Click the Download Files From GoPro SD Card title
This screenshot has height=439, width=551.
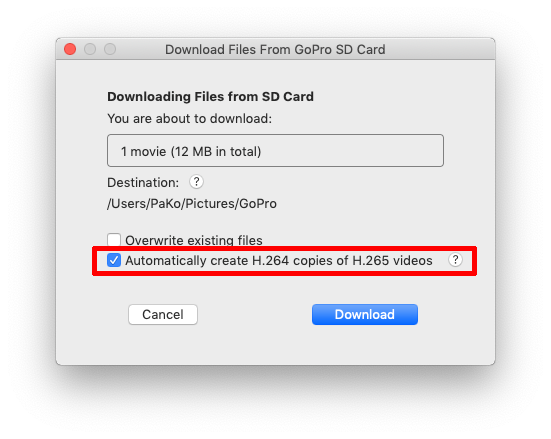coord(275,50)
